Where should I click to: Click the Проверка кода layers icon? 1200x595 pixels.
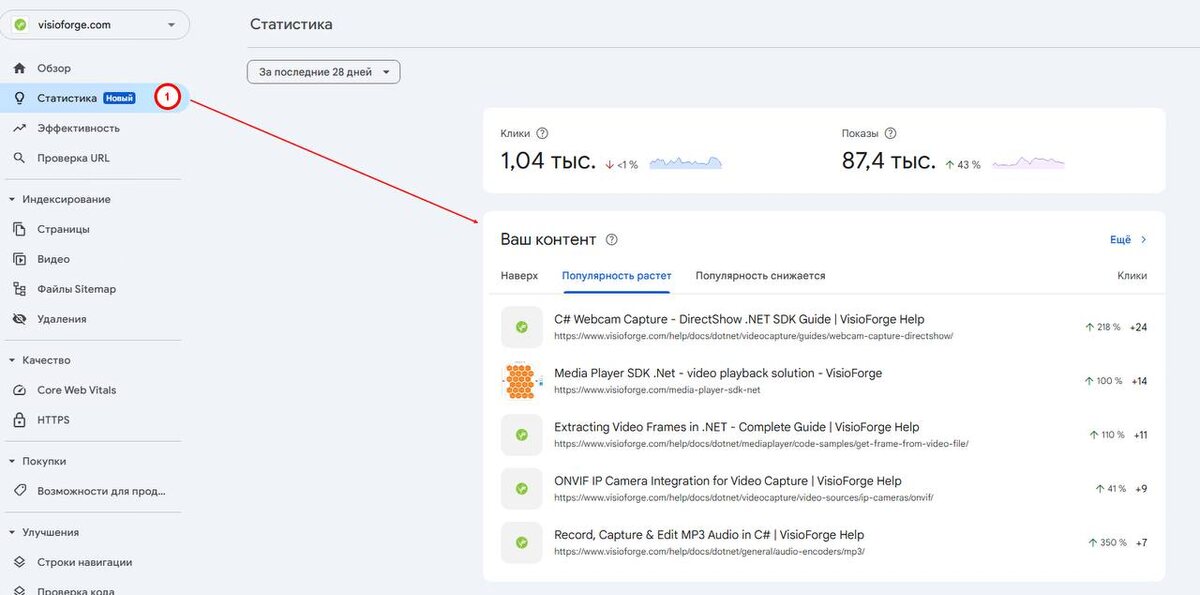pos(19,590)
